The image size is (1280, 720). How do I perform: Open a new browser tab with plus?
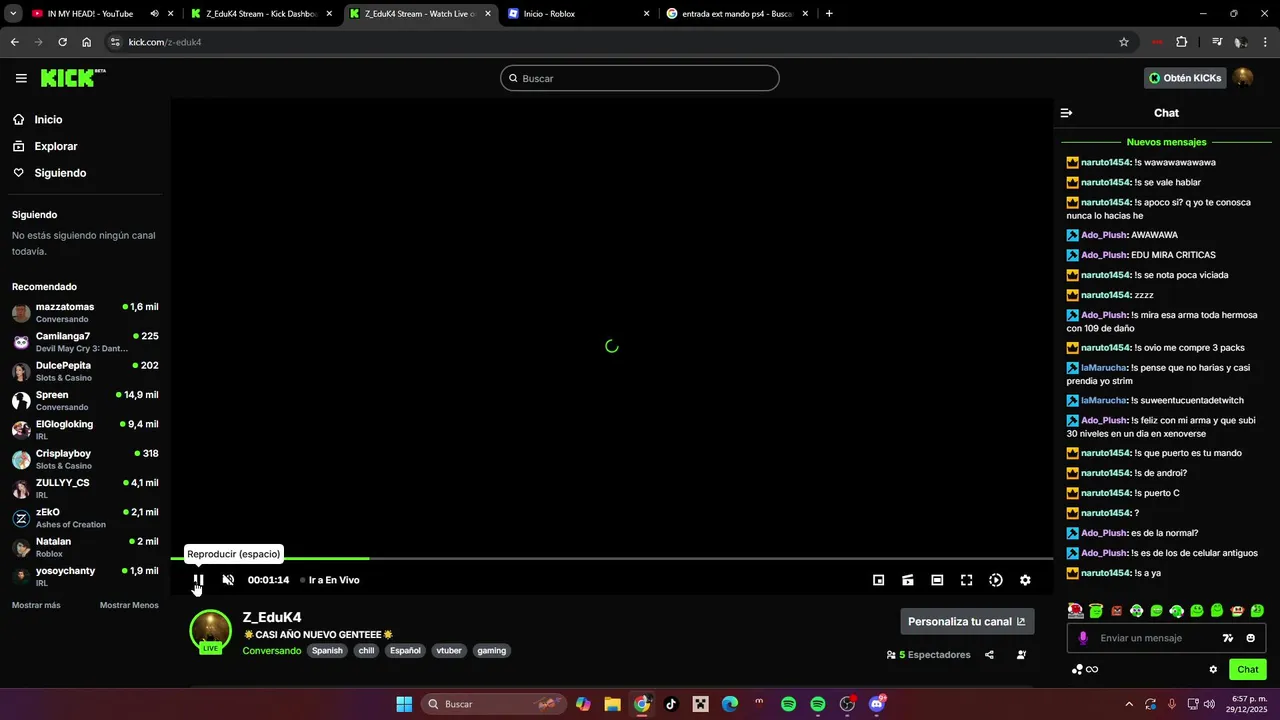(x=829, y=14)
